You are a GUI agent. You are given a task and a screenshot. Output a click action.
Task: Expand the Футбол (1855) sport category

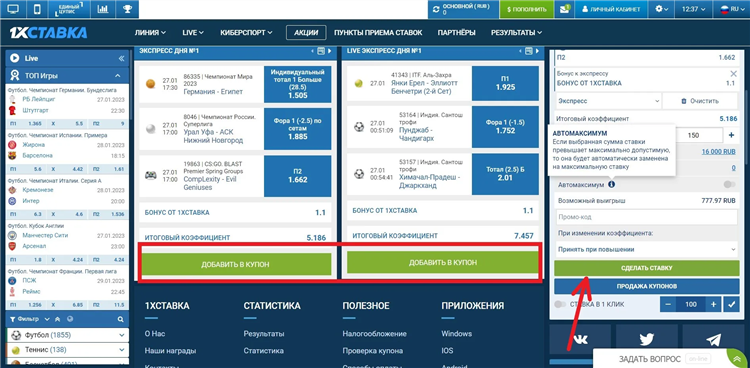click(x=67, y=335)
